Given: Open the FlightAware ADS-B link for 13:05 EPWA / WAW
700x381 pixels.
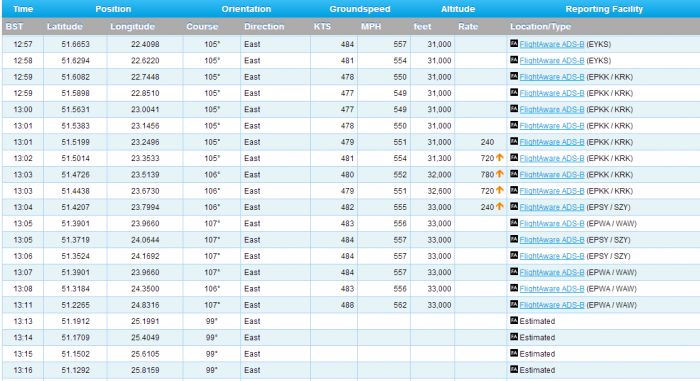Looking at the screenshot, I should coord(552,223).
